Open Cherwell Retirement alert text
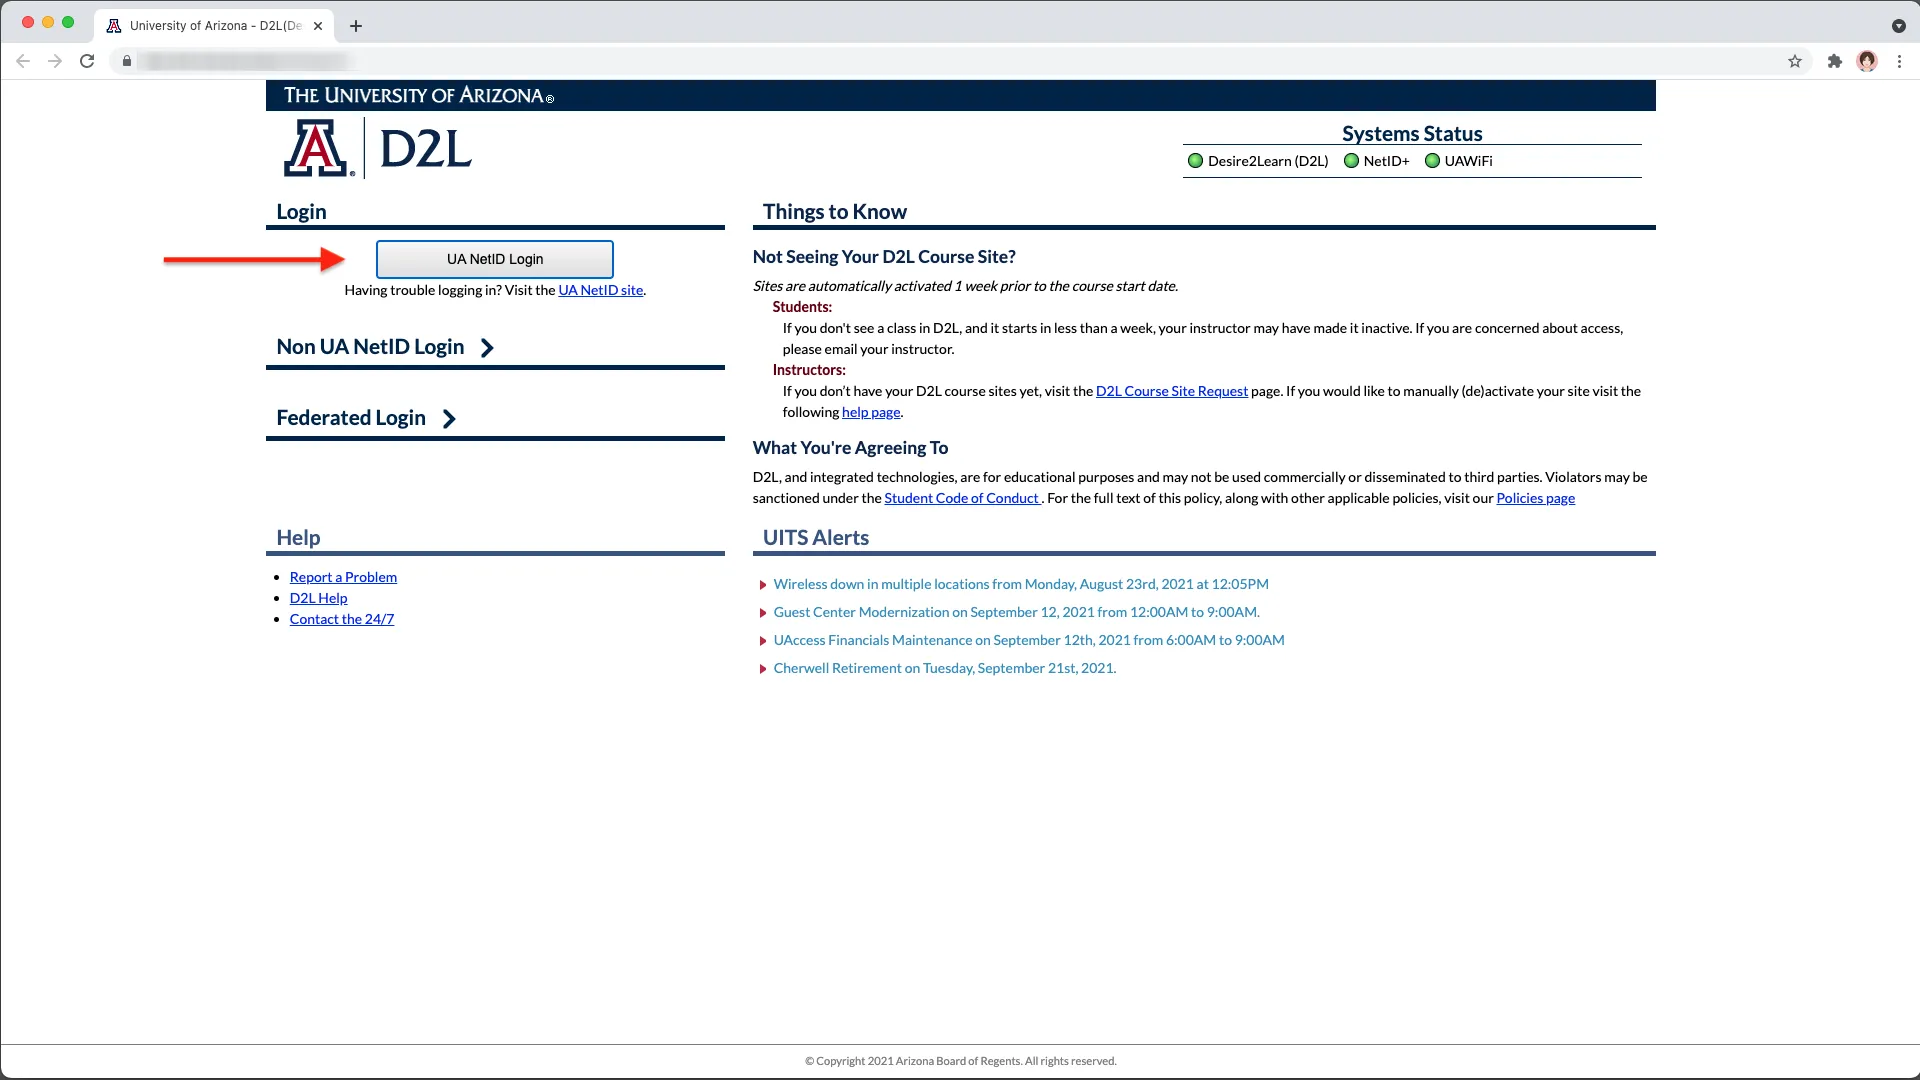Image resolution: width=1920 pixels, height=1080 pixels. tap(945, 668)
